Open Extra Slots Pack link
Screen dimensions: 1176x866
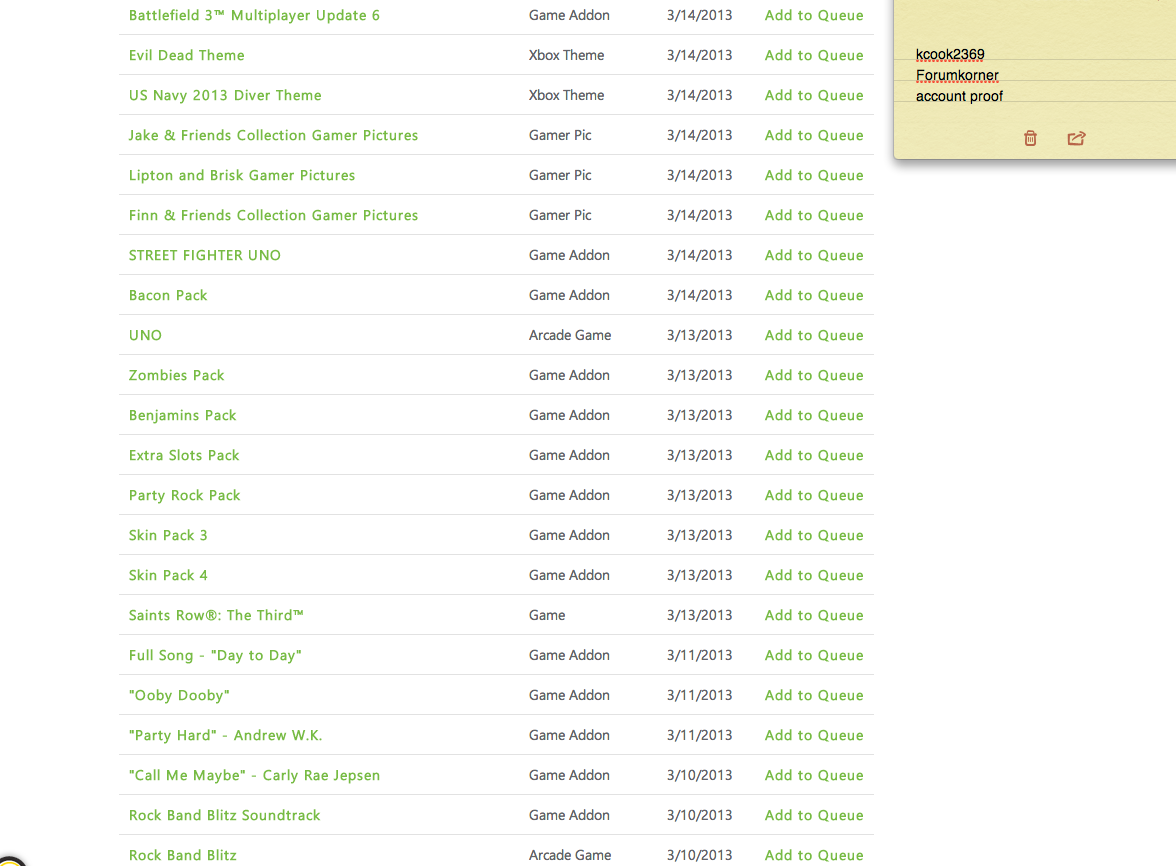tap(184, 455)
